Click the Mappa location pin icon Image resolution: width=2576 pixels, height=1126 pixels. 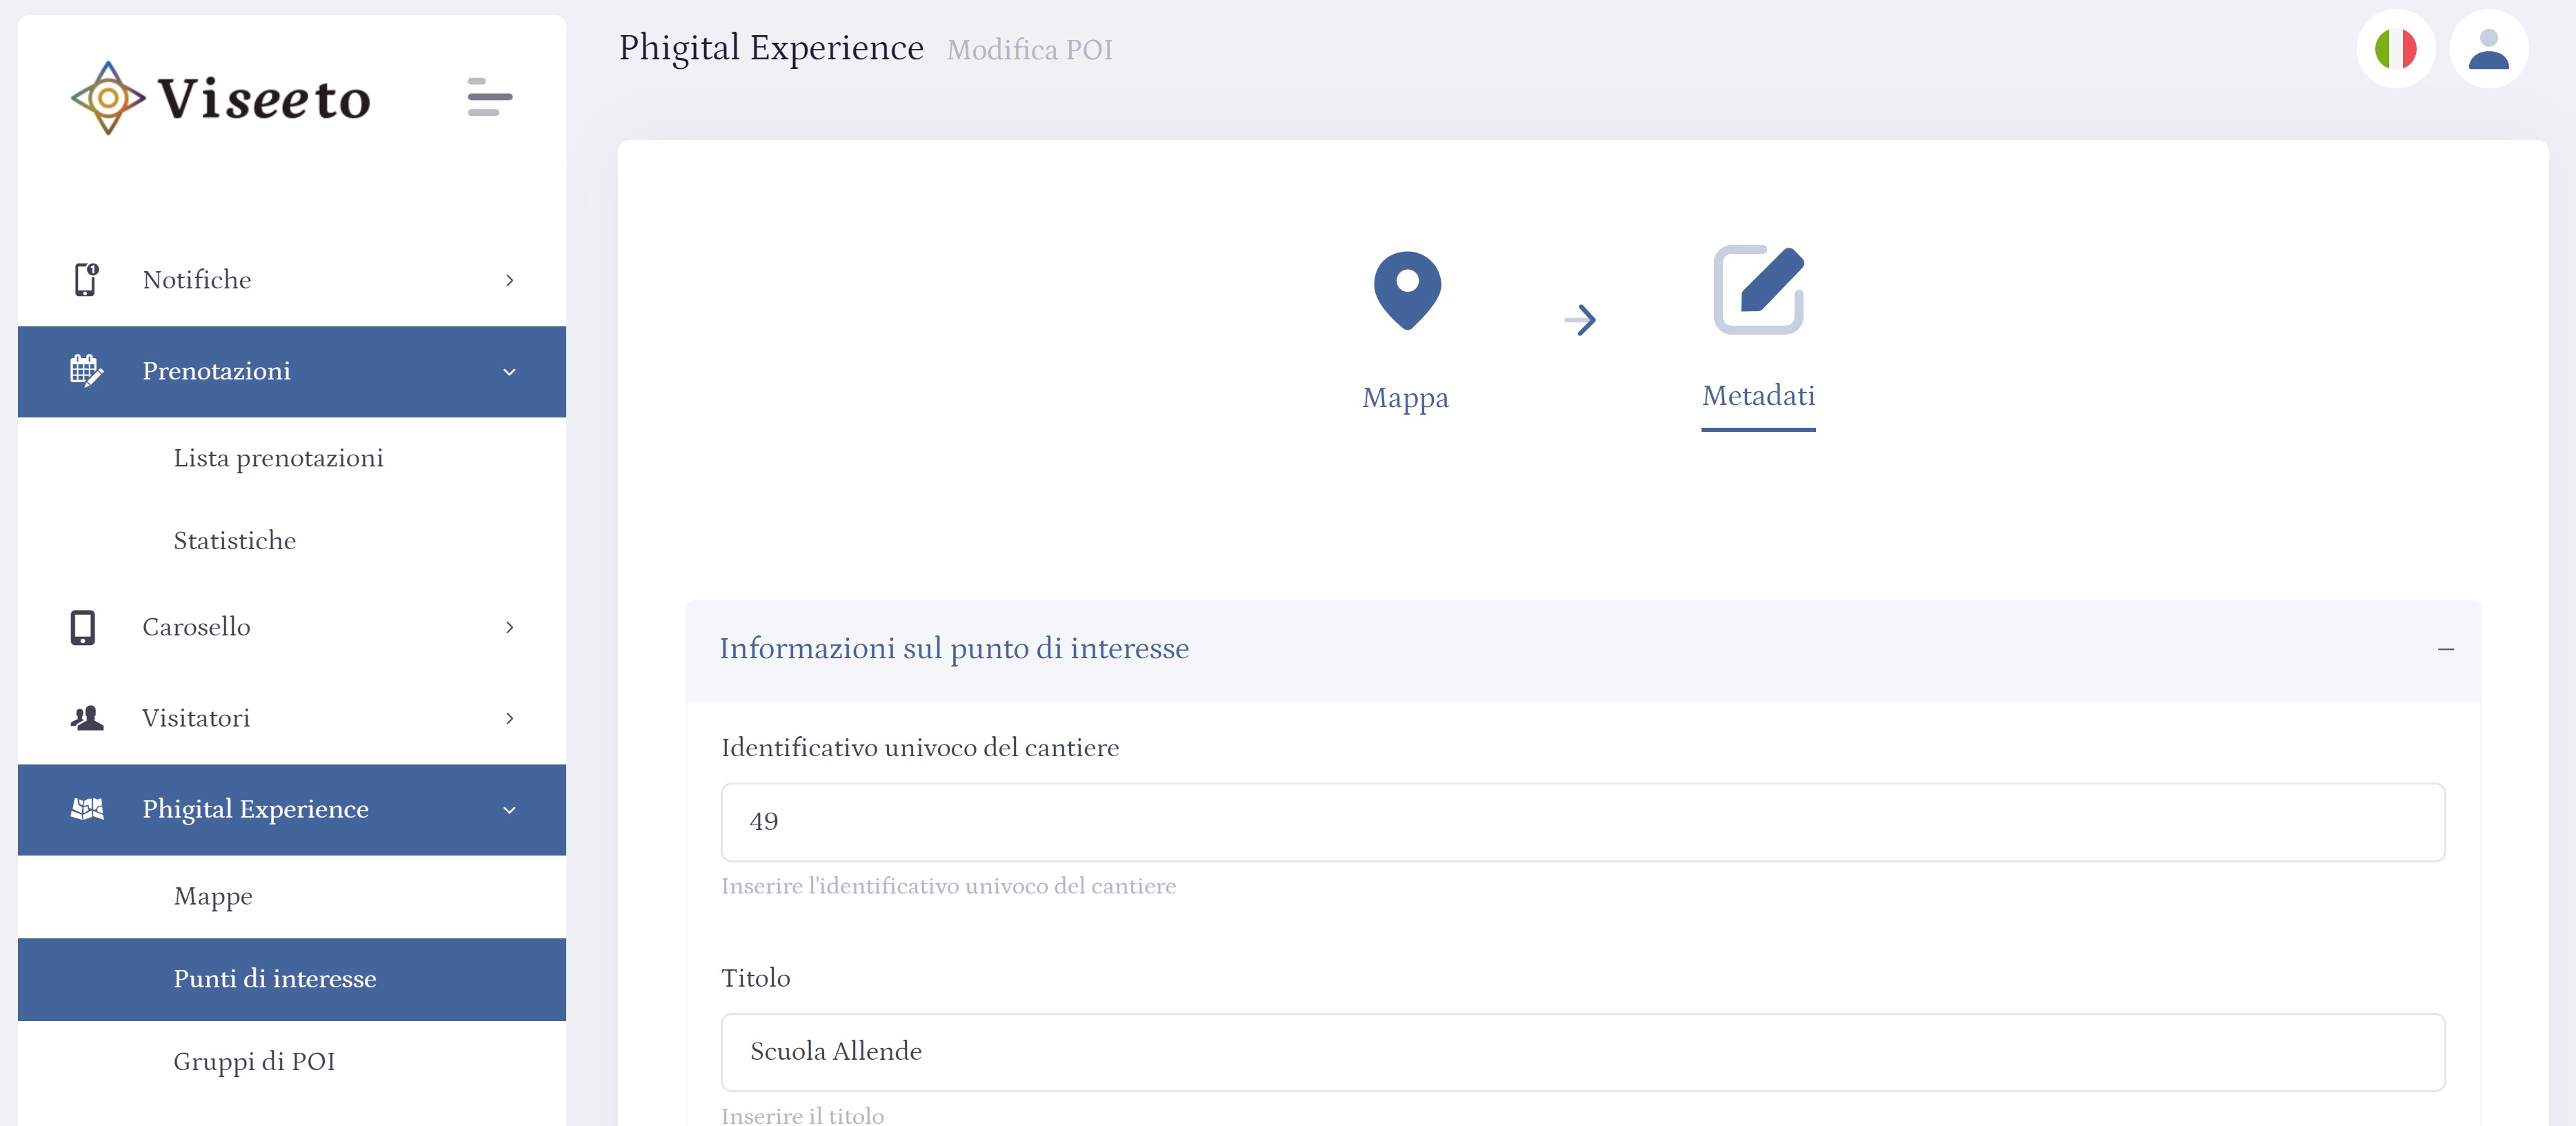tap(1406, 290)
